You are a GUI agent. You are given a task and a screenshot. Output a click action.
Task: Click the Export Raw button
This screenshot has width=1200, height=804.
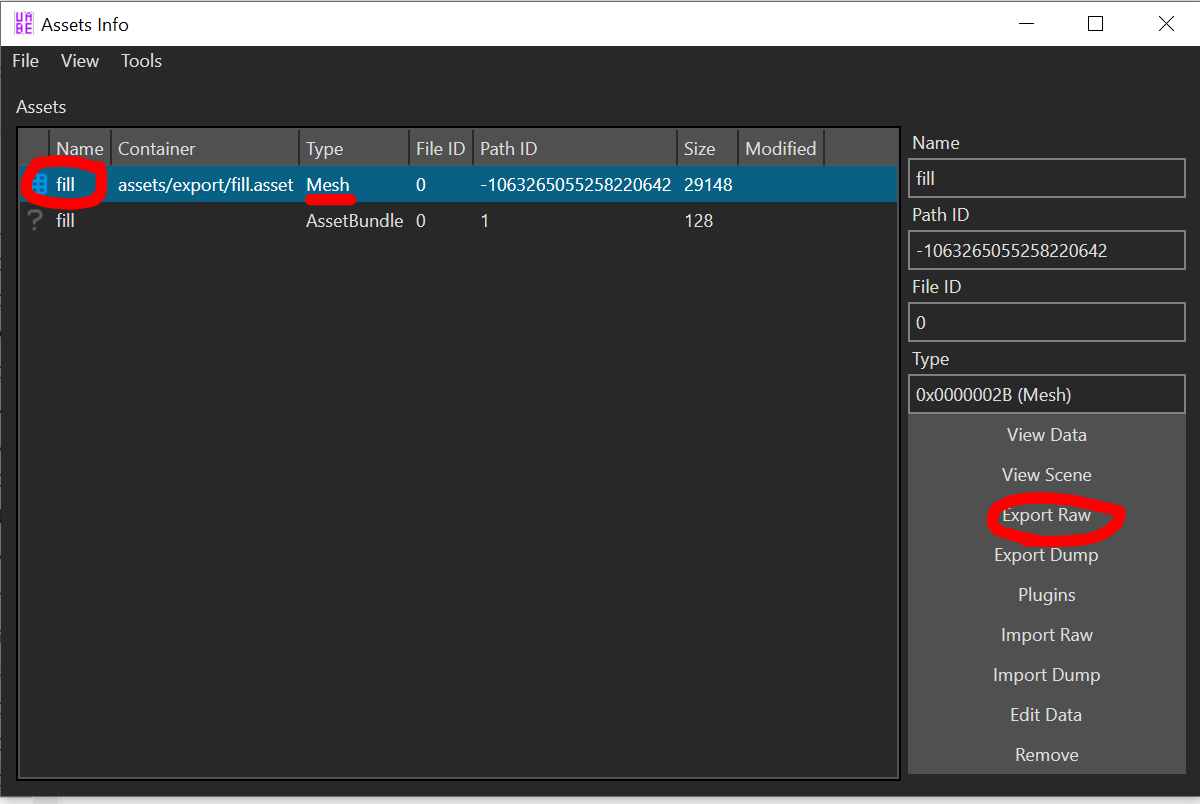(1046, 515)
